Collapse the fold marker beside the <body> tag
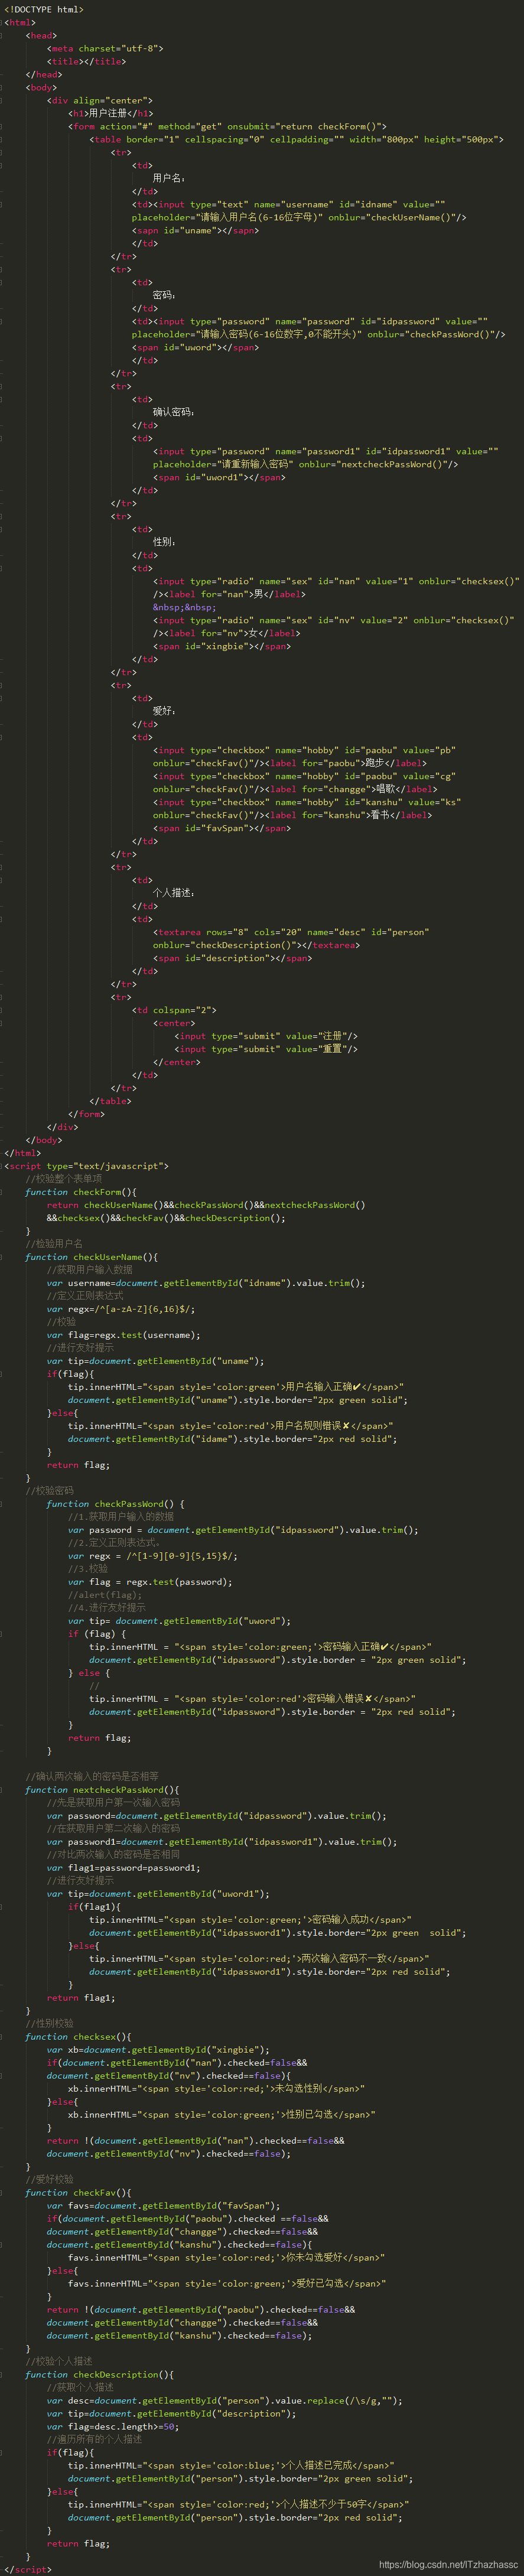524x2576 pixels. [x=2, y=88]
